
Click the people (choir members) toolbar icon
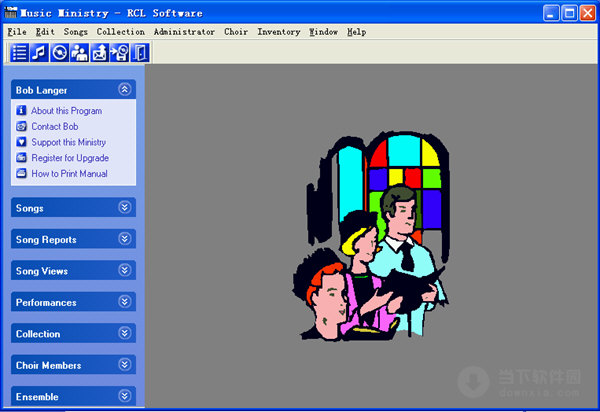click(x=79, y=52)
